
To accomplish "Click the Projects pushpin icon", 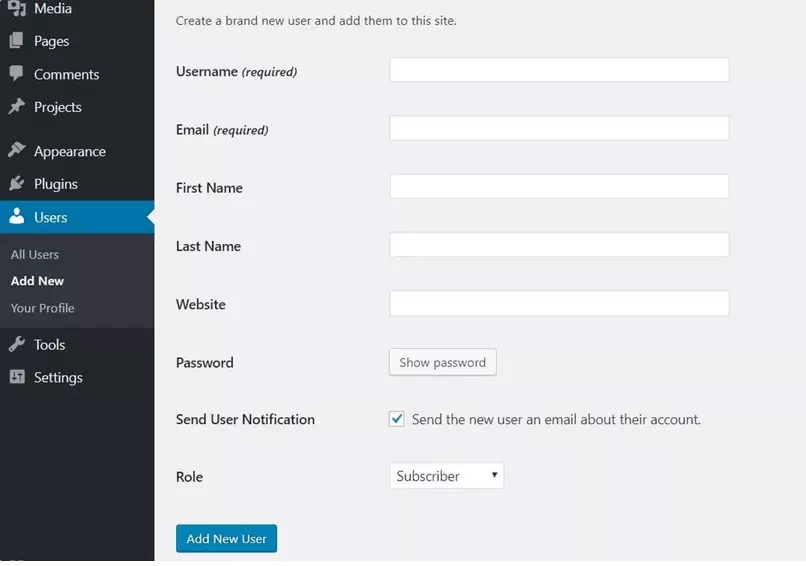I will [17, 107].
